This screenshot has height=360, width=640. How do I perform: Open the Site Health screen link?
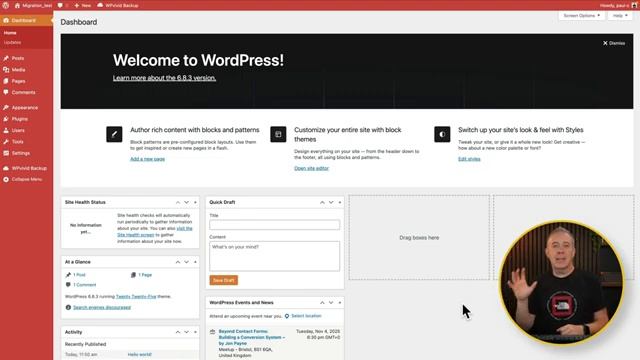(136, 235)
